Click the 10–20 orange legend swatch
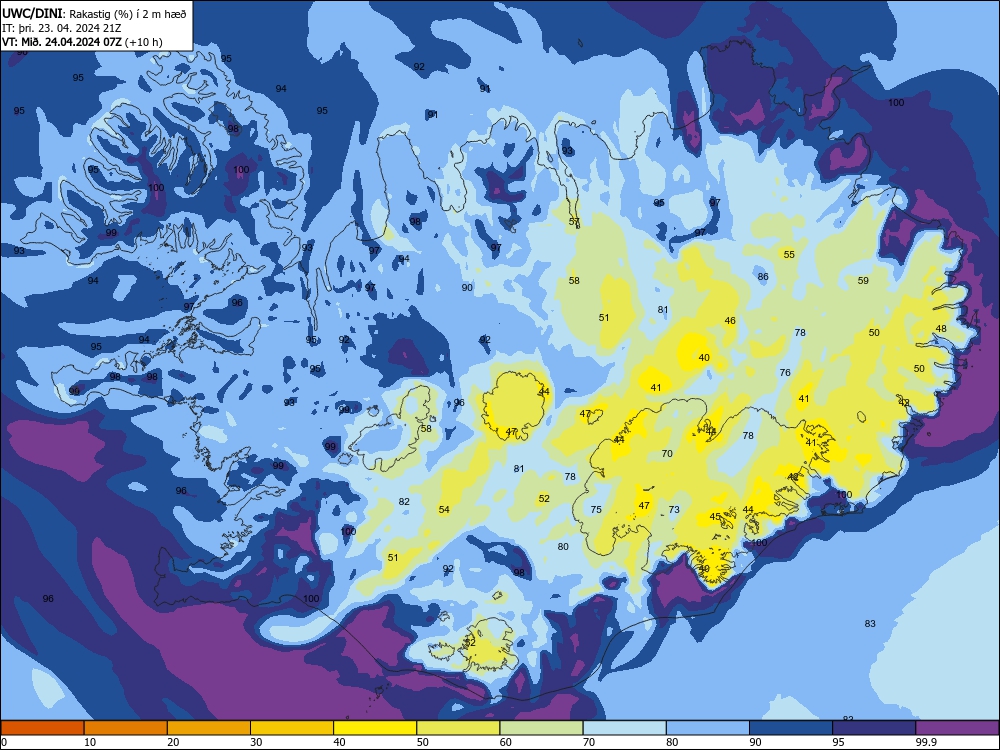The width and height of the screenshot is (1000, 750). (x=126, y=728)
